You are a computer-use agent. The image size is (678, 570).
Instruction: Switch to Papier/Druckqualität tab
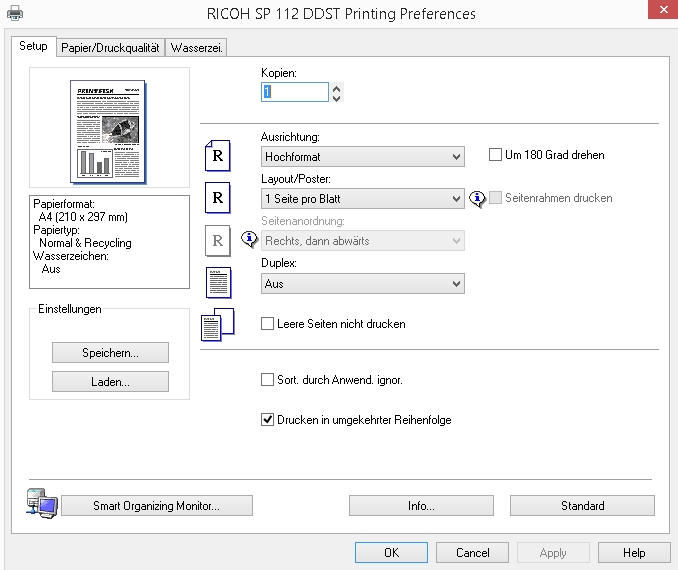(110, 48)
